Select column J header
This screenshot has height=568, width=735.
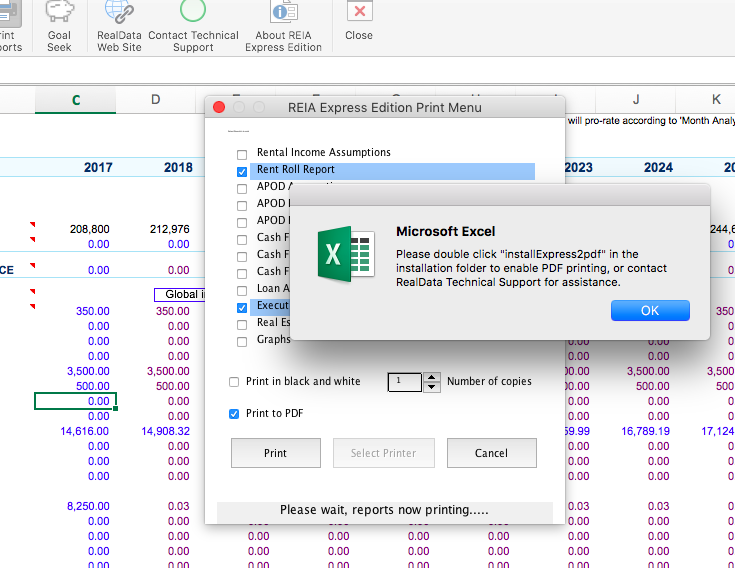(636, 100)
